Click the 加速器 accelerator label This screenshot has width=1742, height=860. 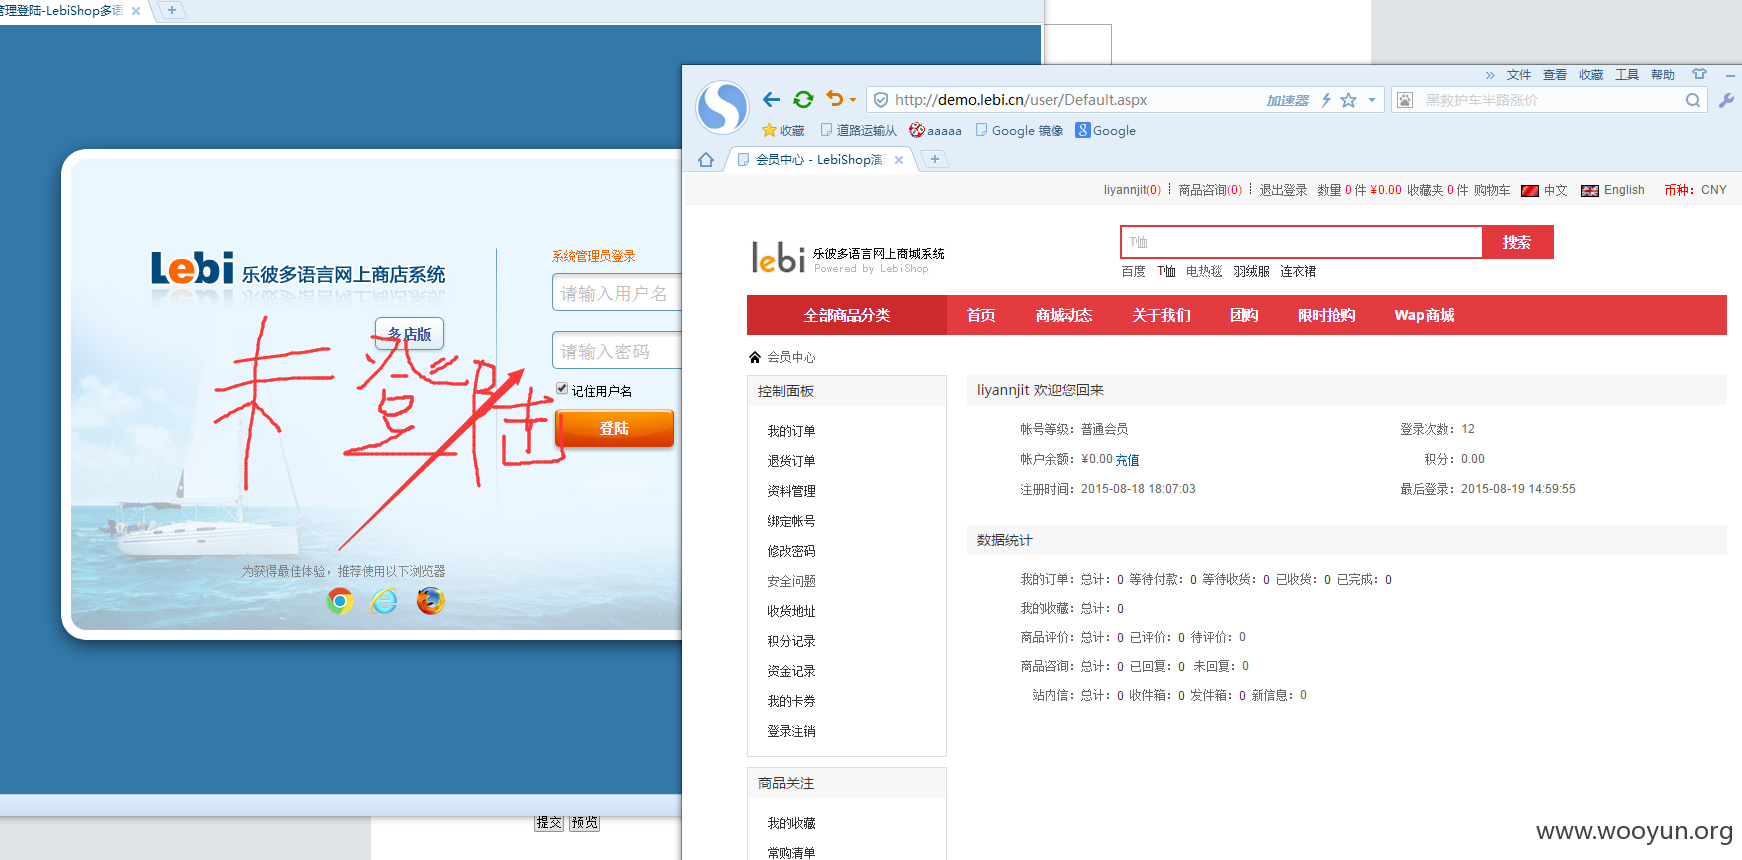coord(1288,100)
